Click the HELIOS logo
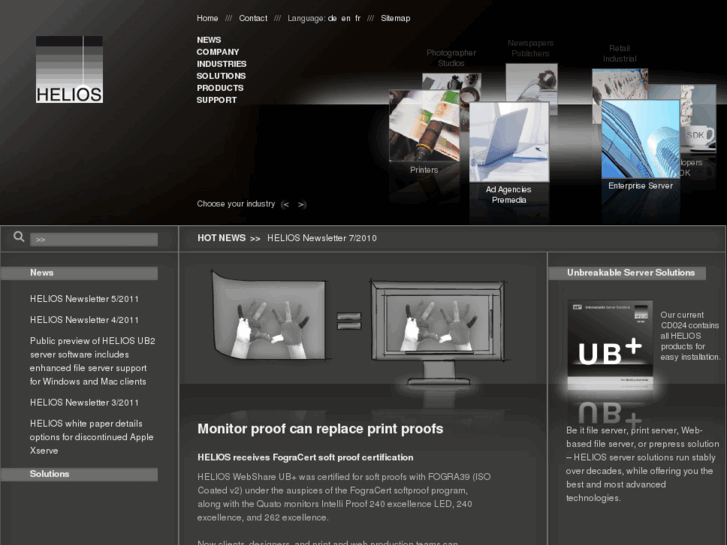The width and height of the screenshot is (727, 545). click(70, 70)
